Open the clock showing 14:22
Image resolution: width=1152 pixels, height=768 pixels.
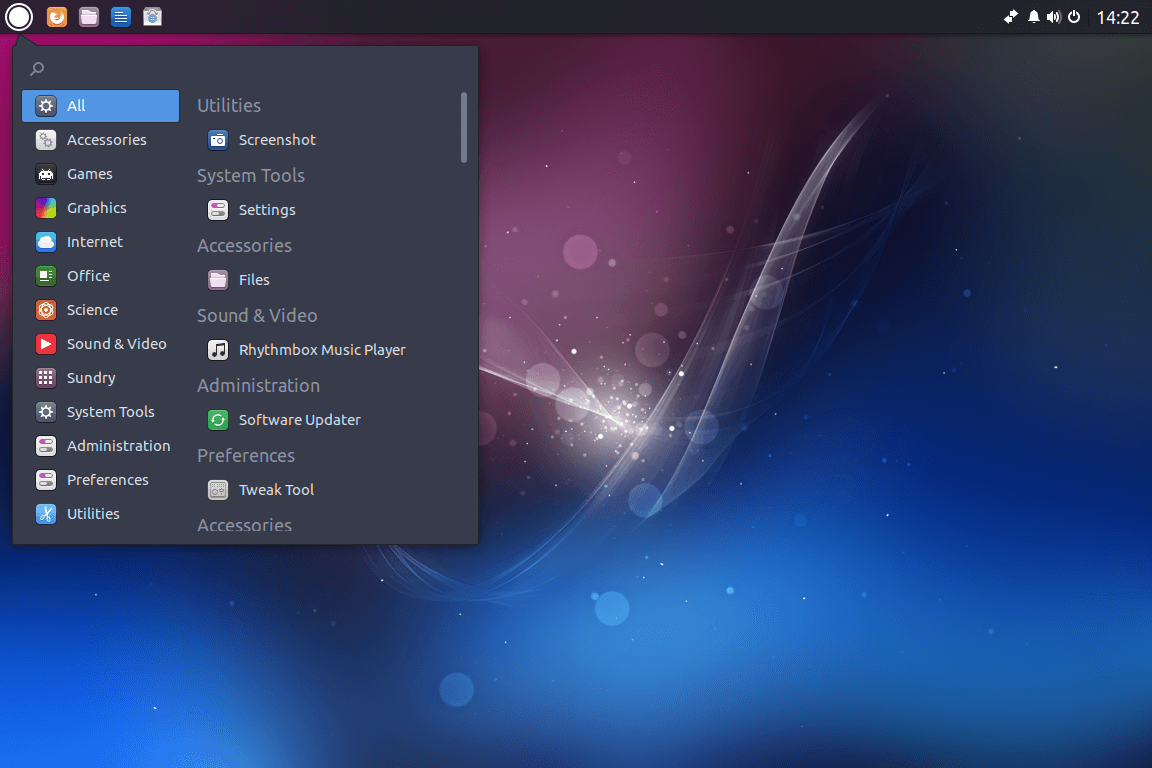1117,17
